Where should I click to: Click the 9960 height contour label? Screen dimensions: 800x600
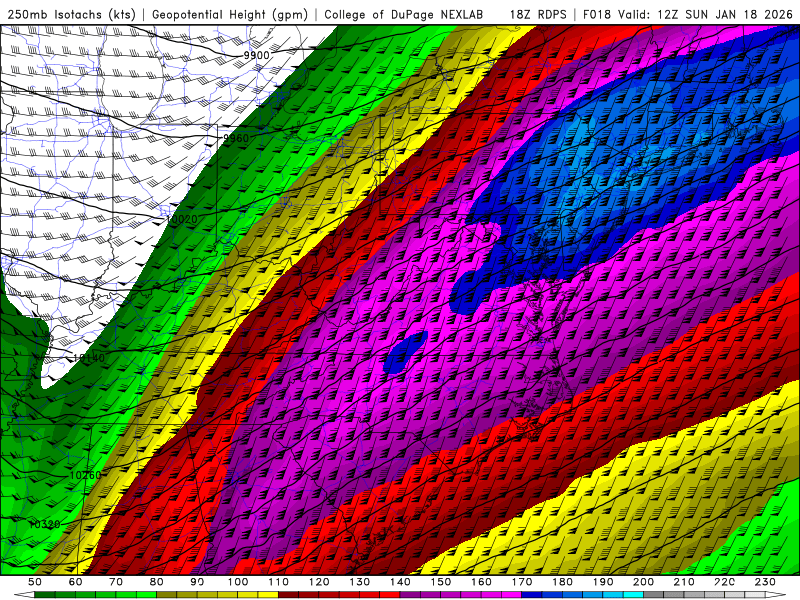coord(236,138)
